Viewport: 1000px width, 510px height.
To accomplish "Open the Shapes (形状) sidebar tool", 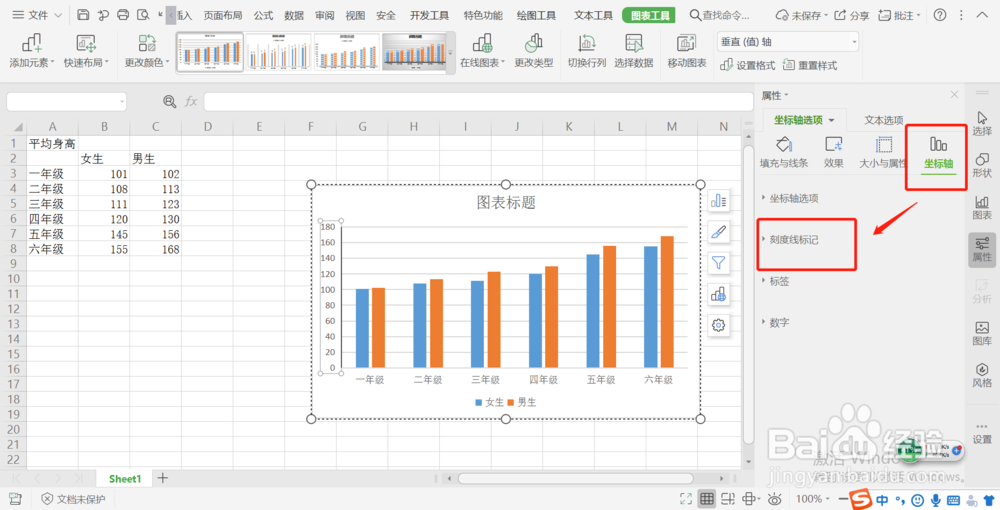I will coord(982,166).
